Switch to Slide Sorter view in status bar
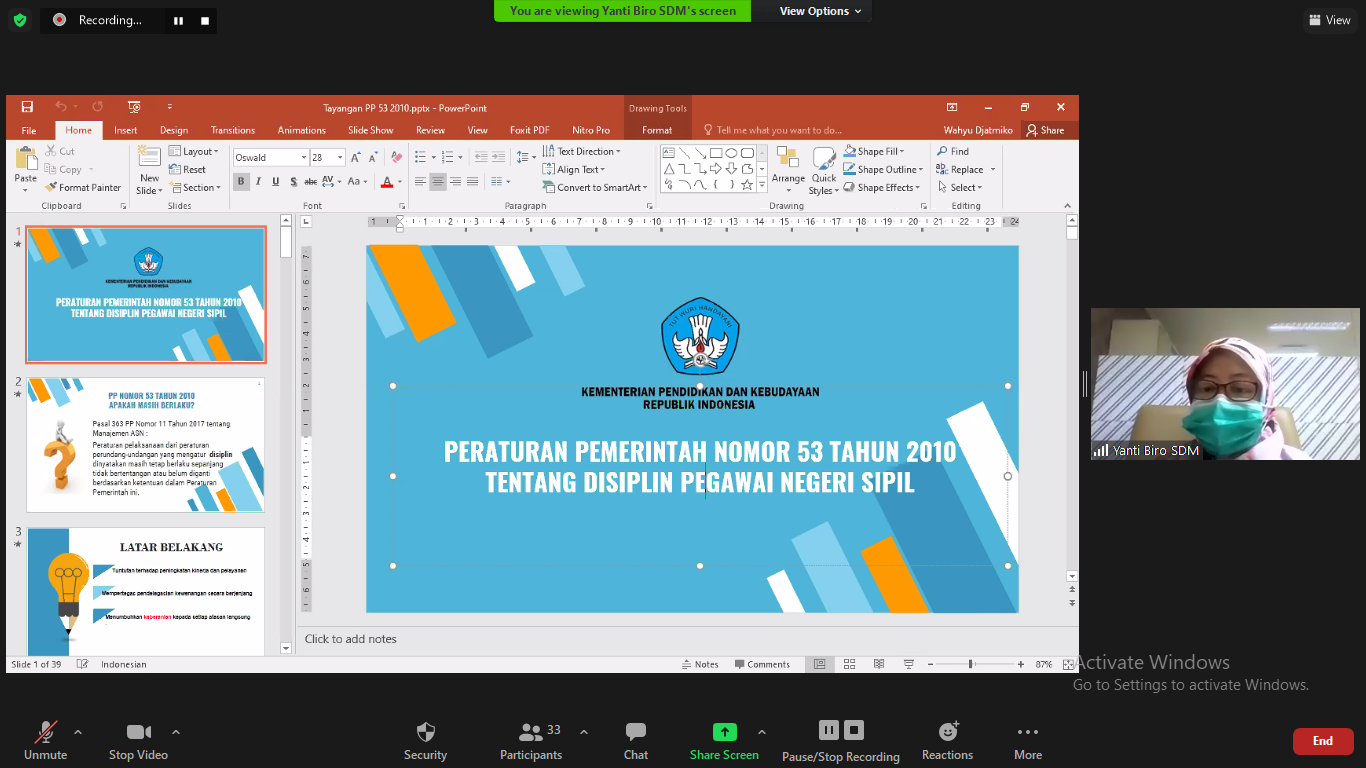The width and height of the screenshot is (1366, 768). click(848, 663)
